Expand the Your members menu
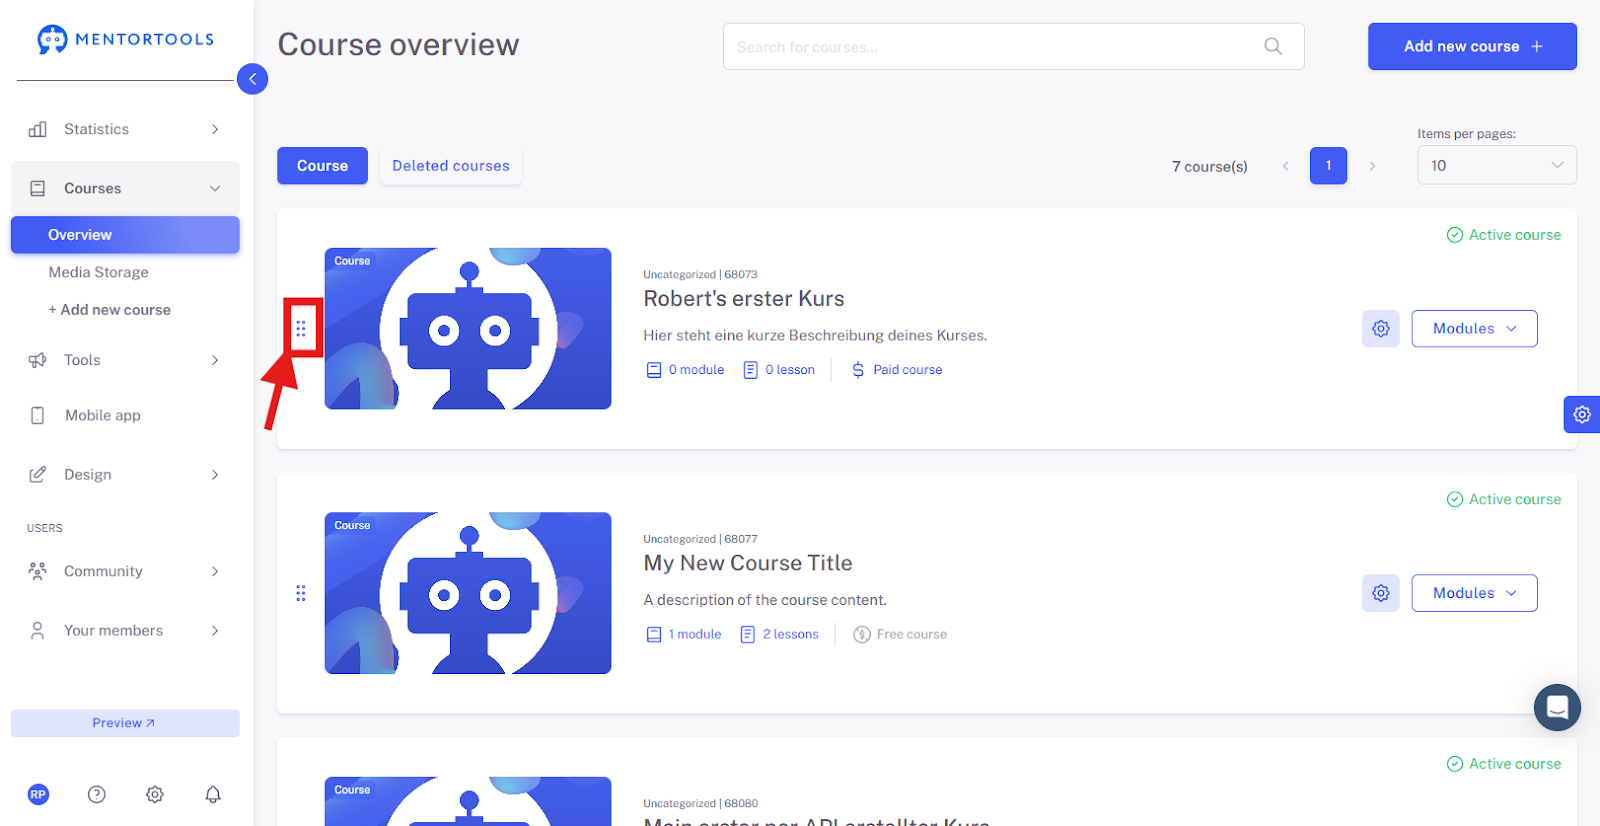1600x826 pixels. point(215,630)
